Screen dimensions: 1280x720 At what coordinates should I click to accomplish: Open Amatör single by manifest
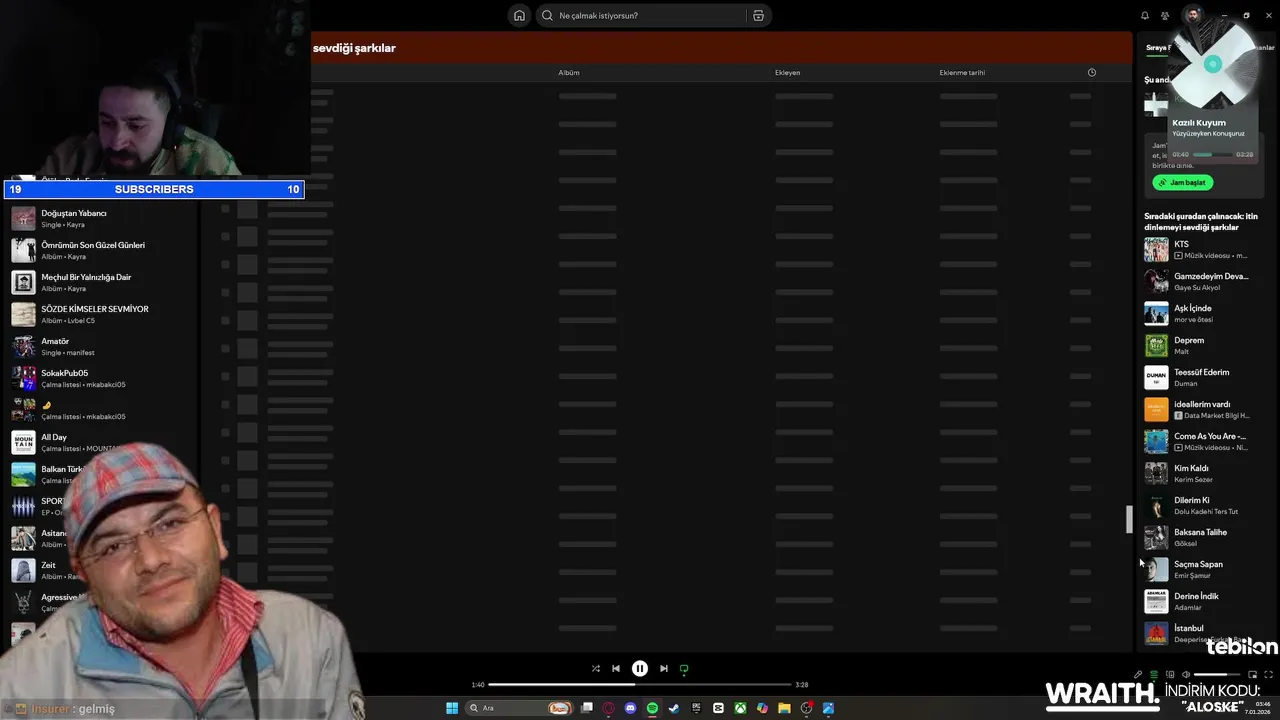click(100, 346)
